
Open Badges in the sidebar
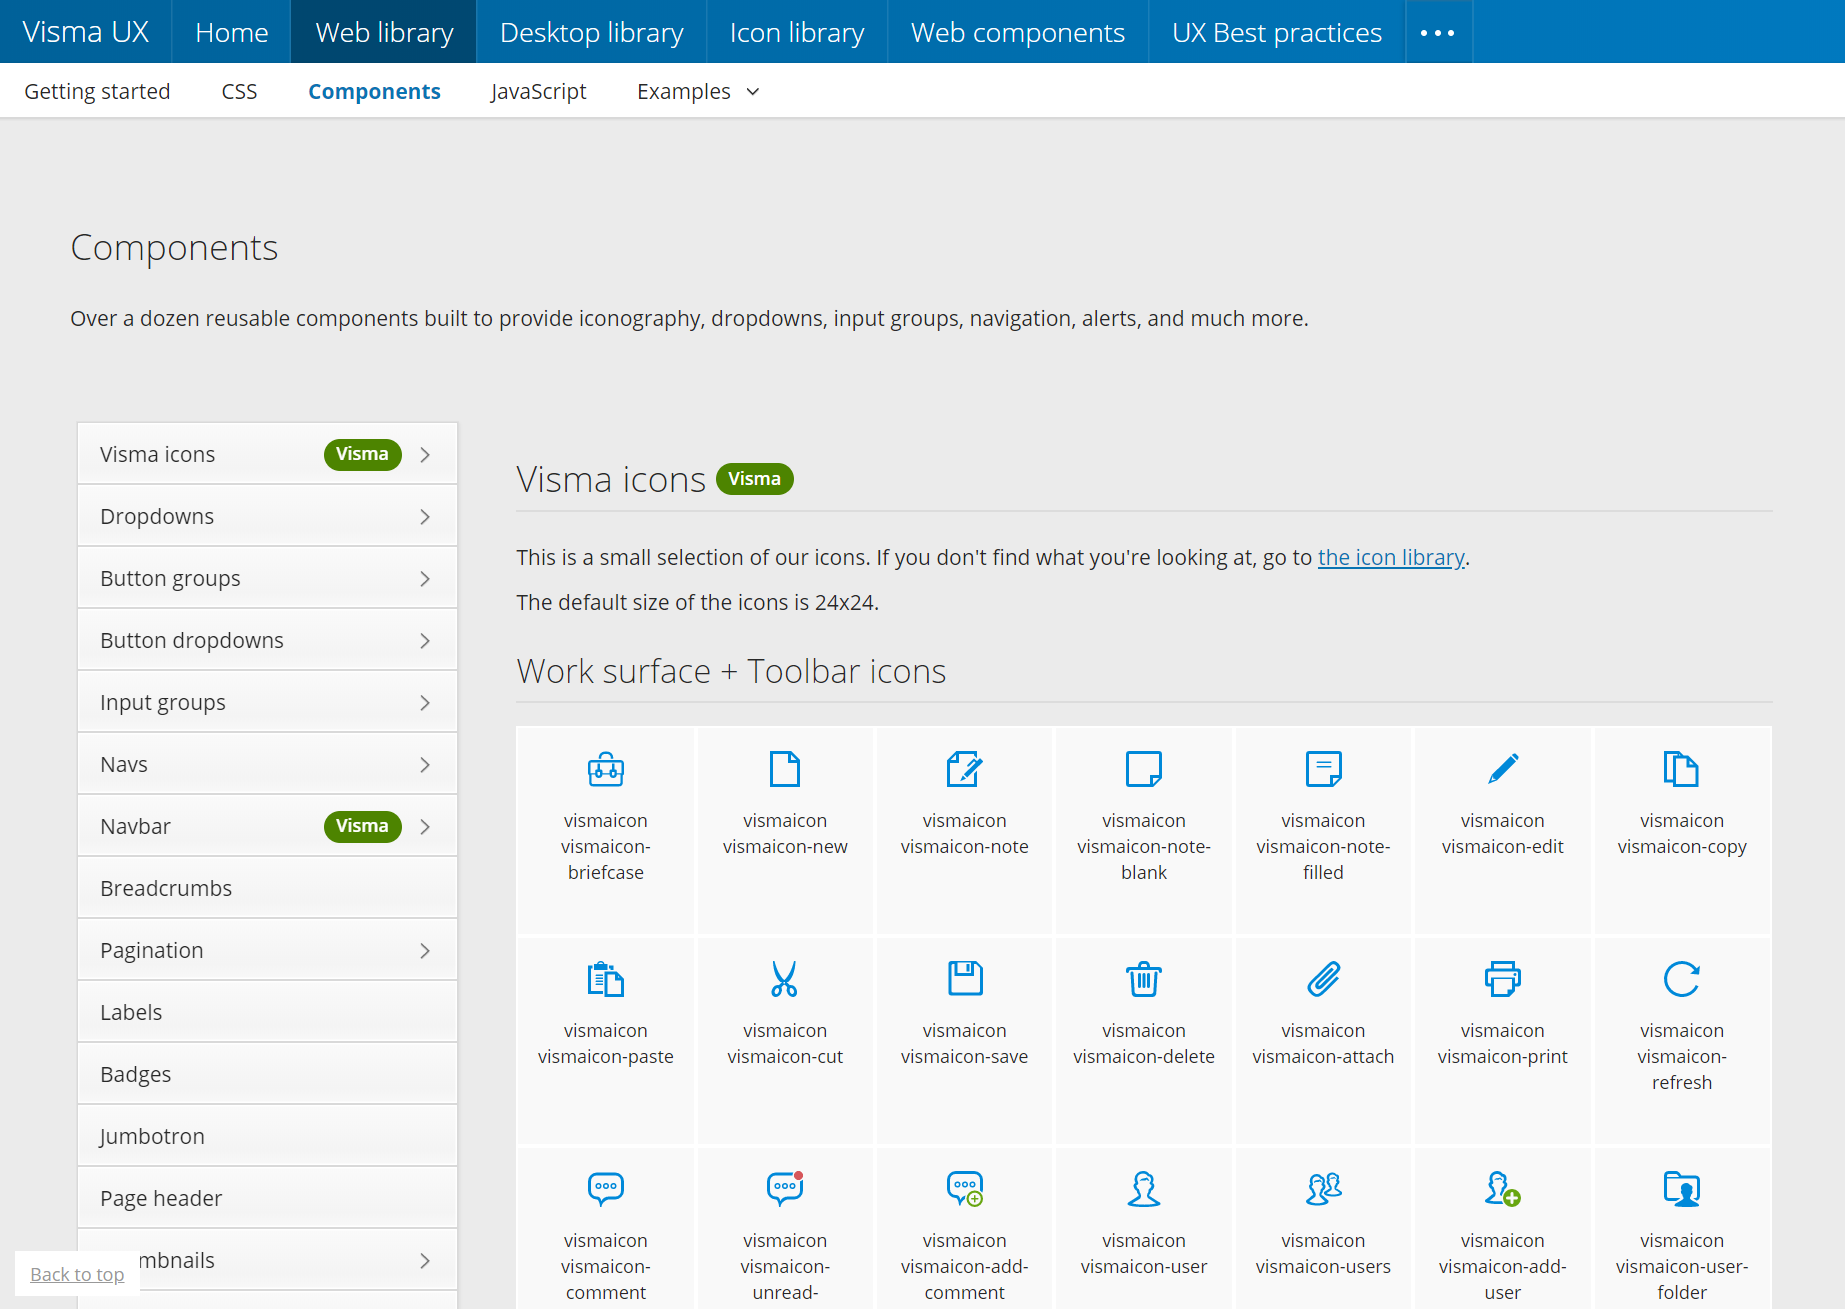coord(267,1074)
